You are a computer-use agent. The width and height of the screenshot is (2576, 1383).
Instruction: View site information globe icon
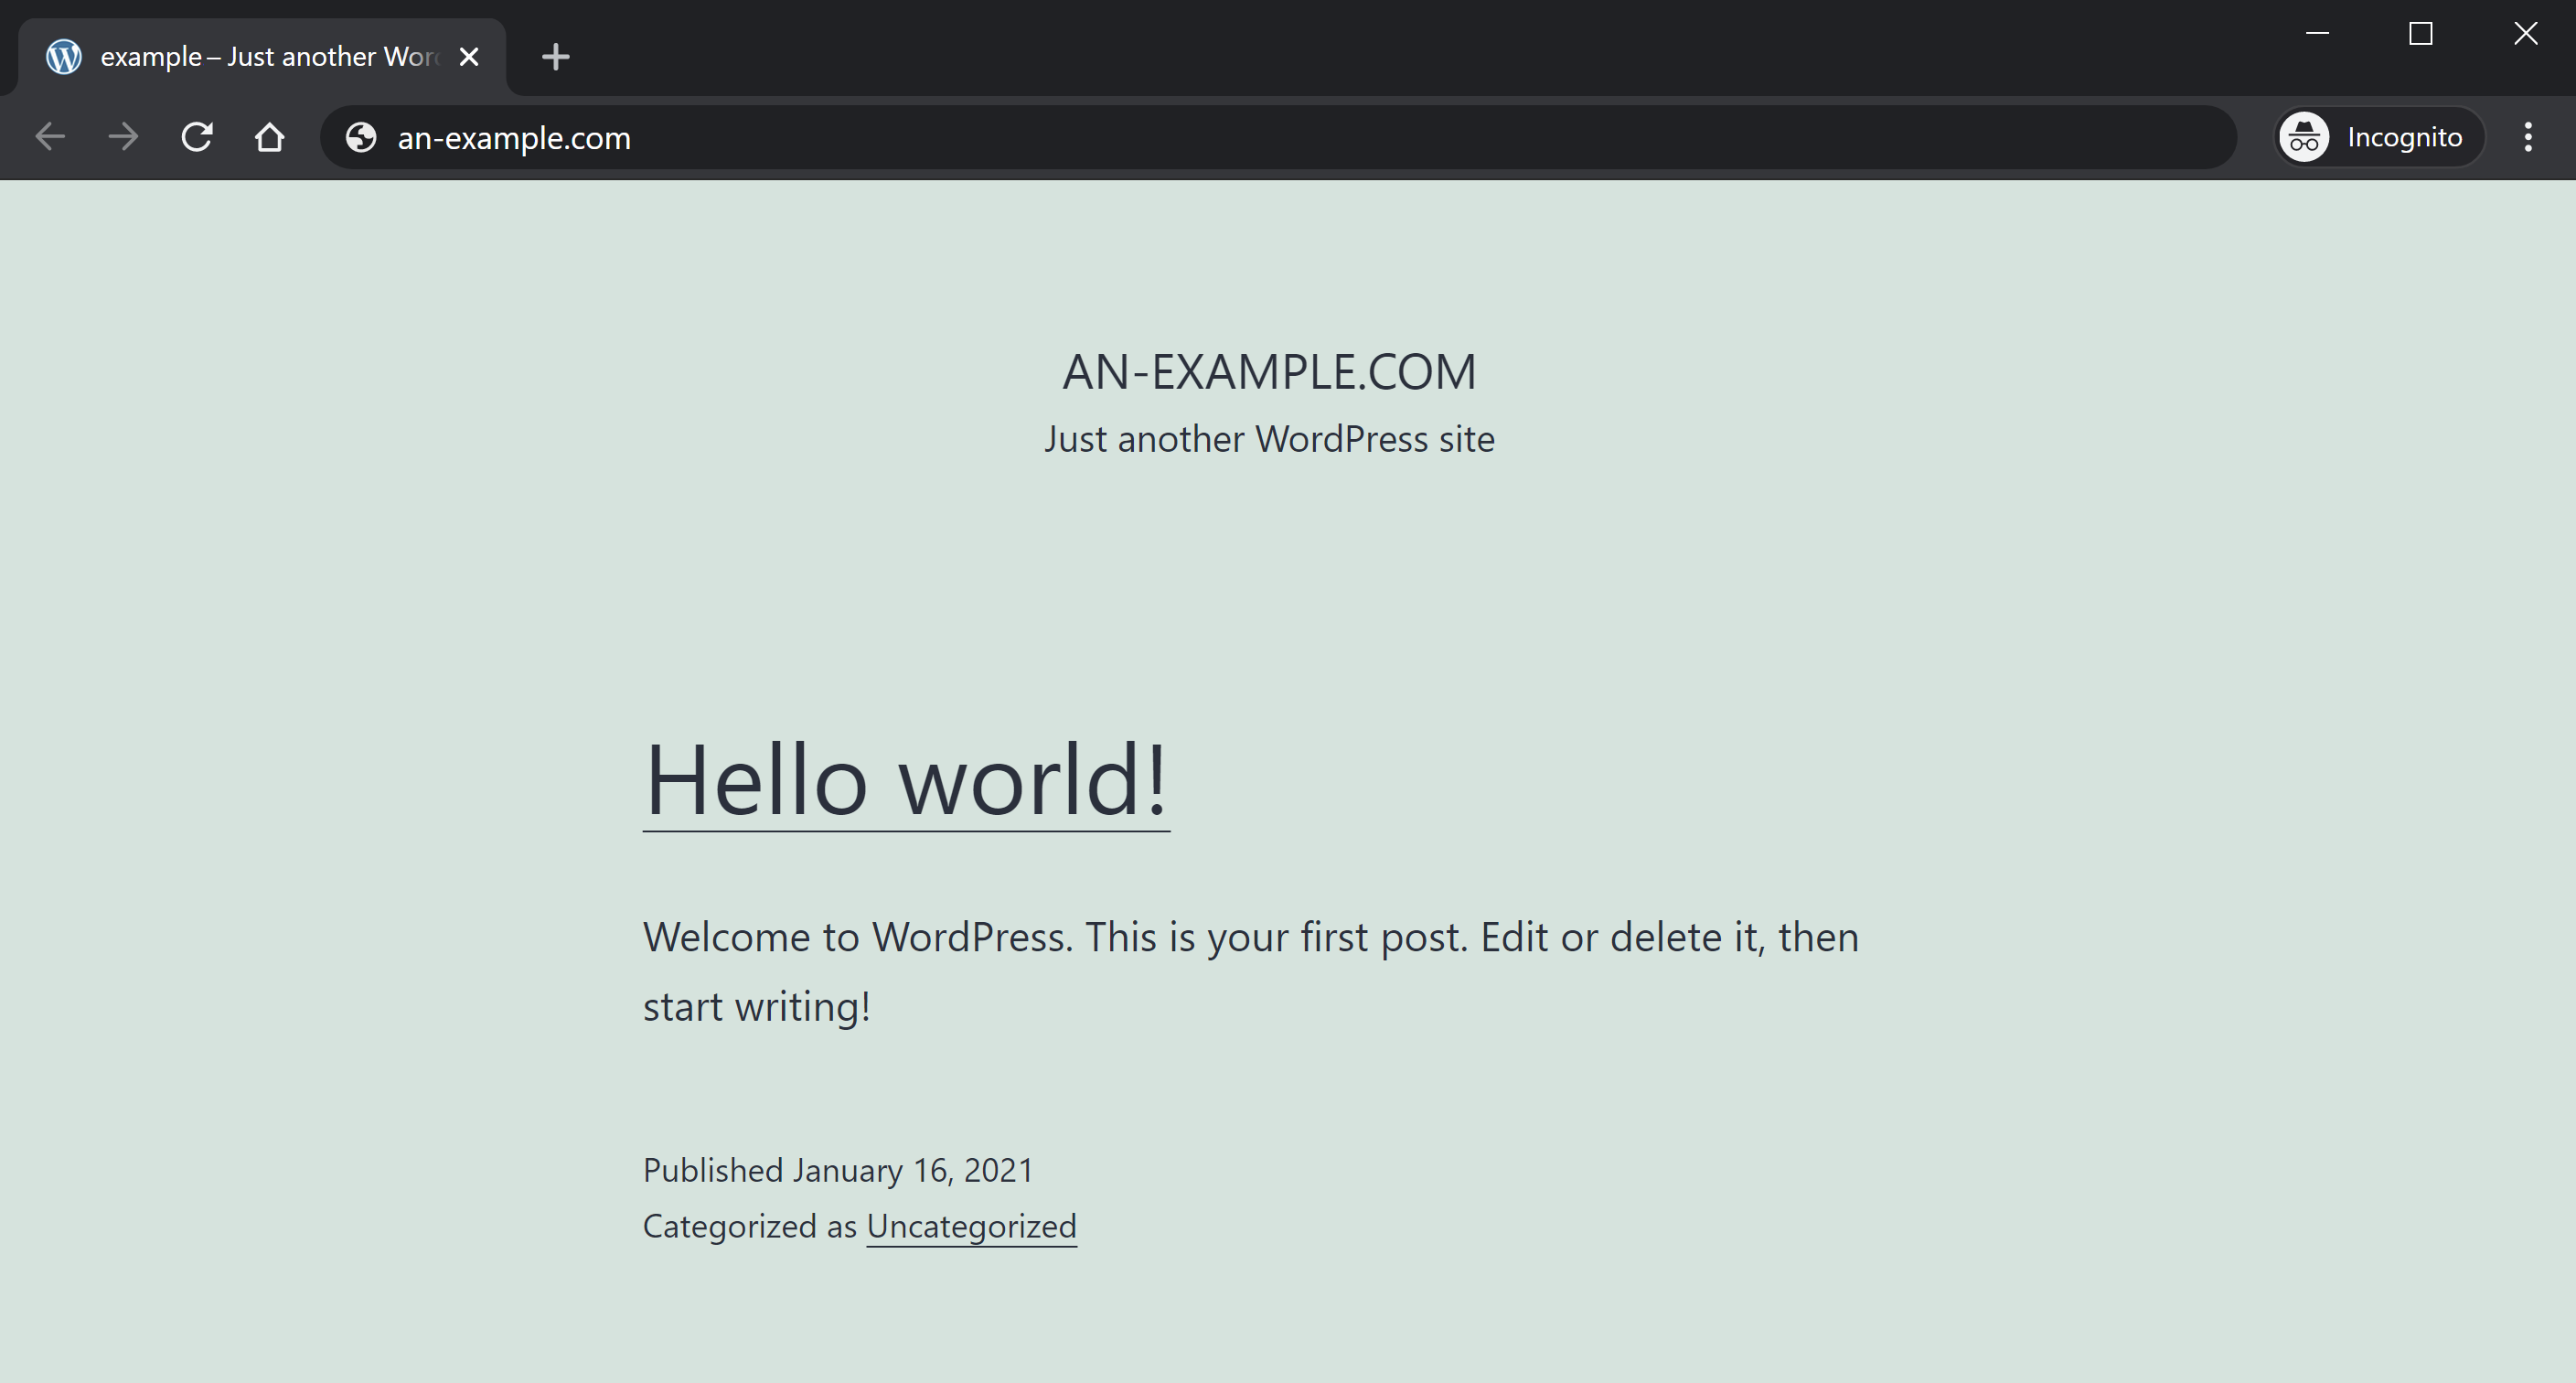(x=361, y=137)
